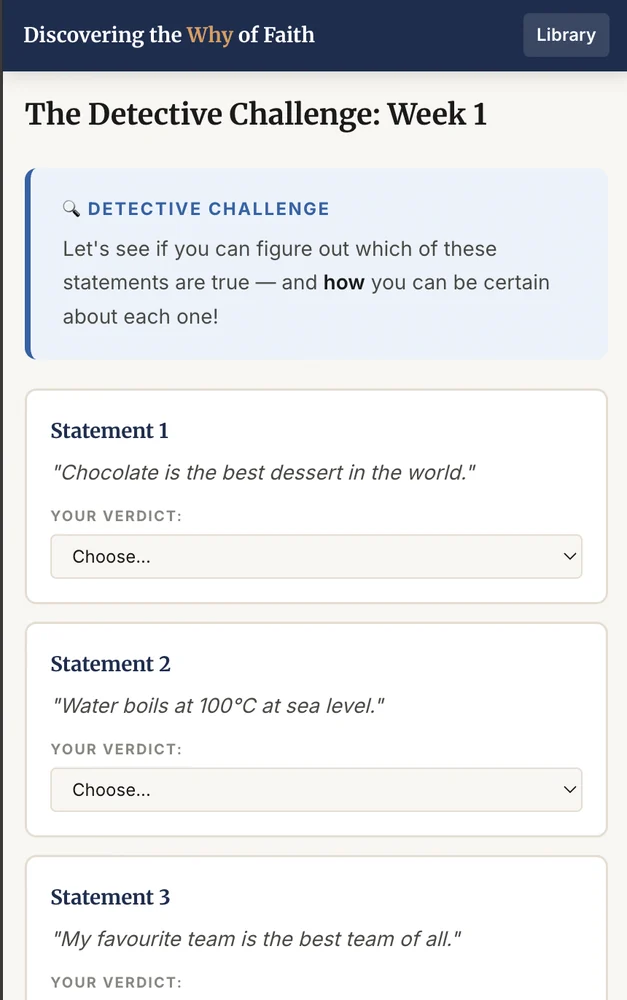This screenshot has height=1000, width=627.
Task: Click the chevron arrow on Statement 2 dropdown
Action: tap(570, 790)
